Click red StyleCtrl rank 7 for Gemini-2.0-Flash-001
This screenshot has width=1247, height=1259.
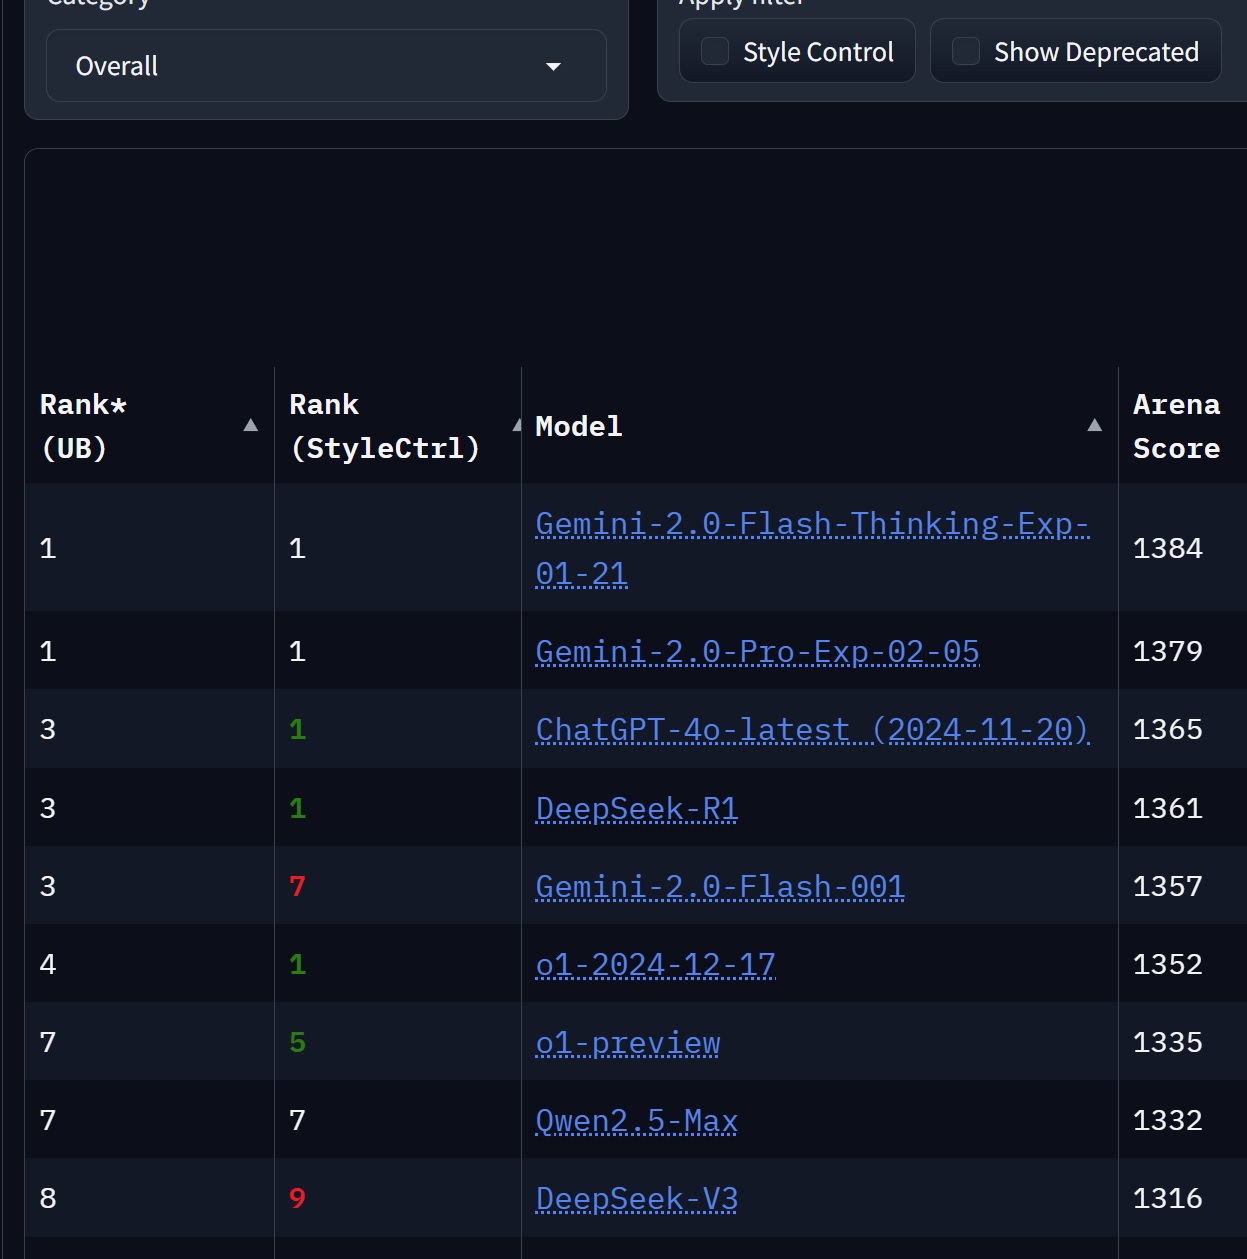[297, 886]
